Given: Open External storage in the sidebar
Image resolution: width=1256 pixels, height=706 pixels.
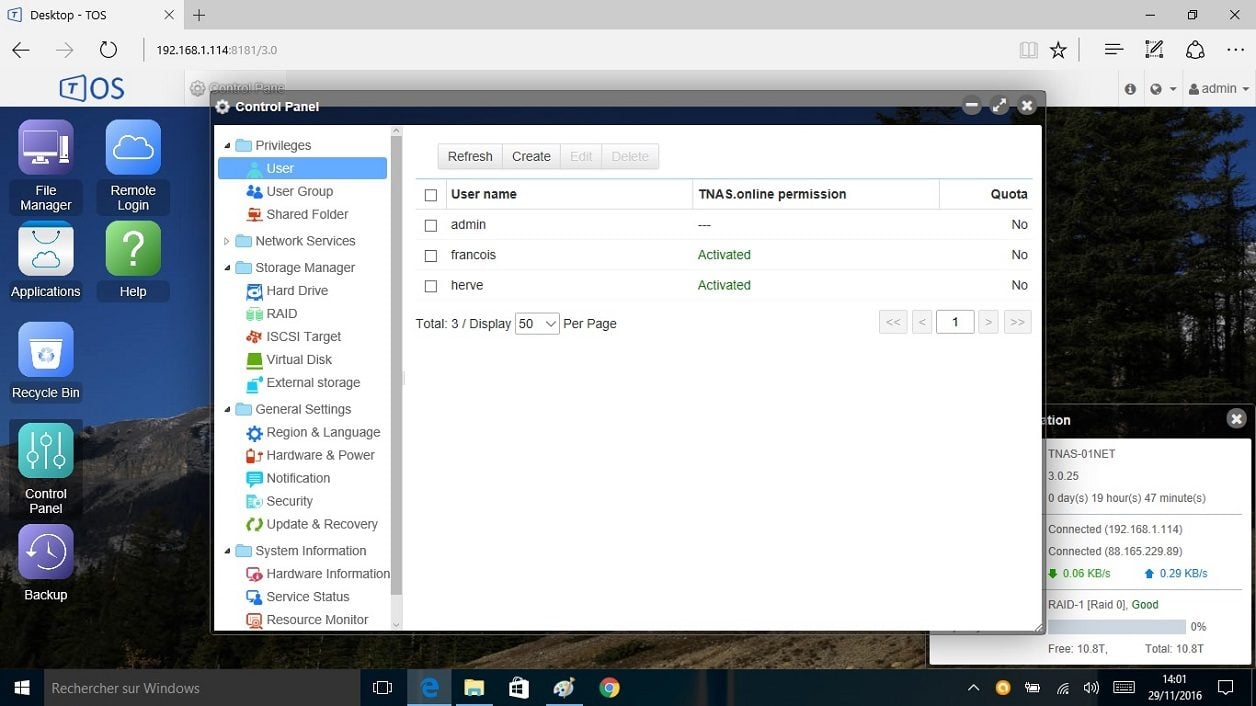Looking at the screenshot, I should [313, 382].
